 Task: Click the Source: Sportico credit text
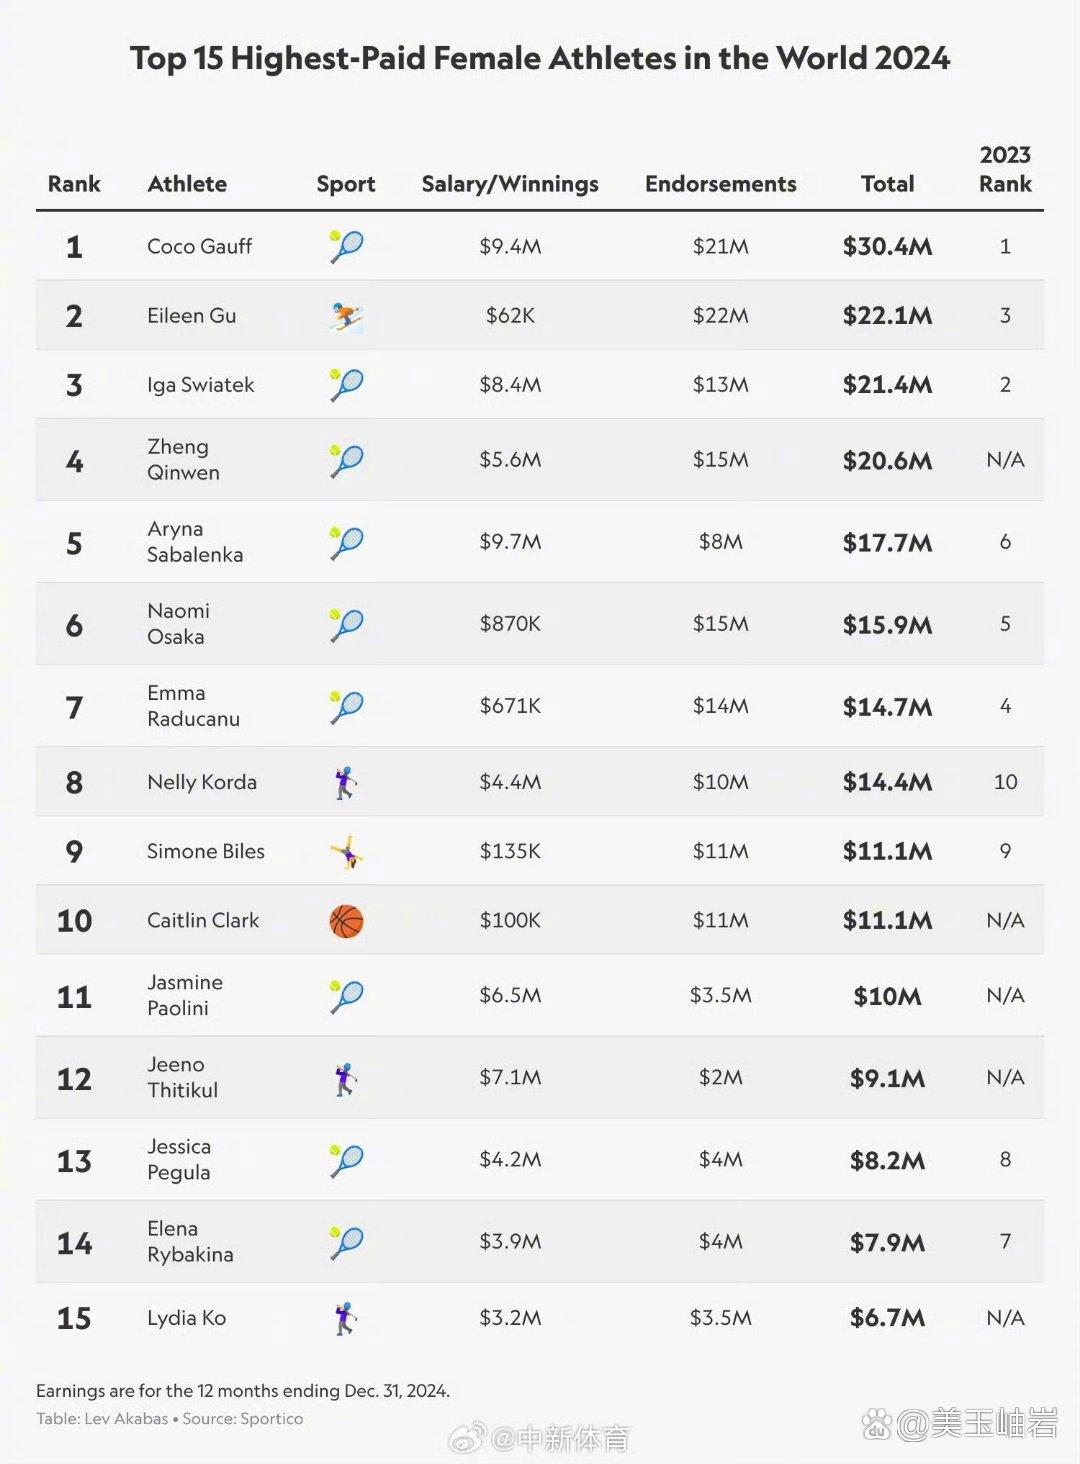click(x=243, y=1419)
